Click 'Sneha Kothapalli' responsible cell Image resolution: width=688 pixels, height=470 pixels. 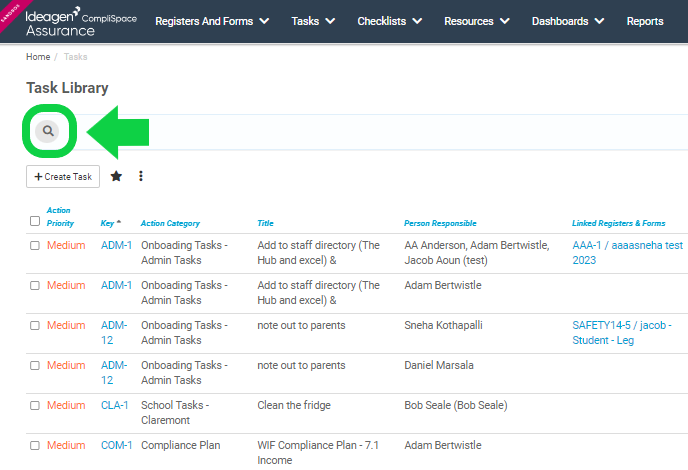[x=443, y=325]
